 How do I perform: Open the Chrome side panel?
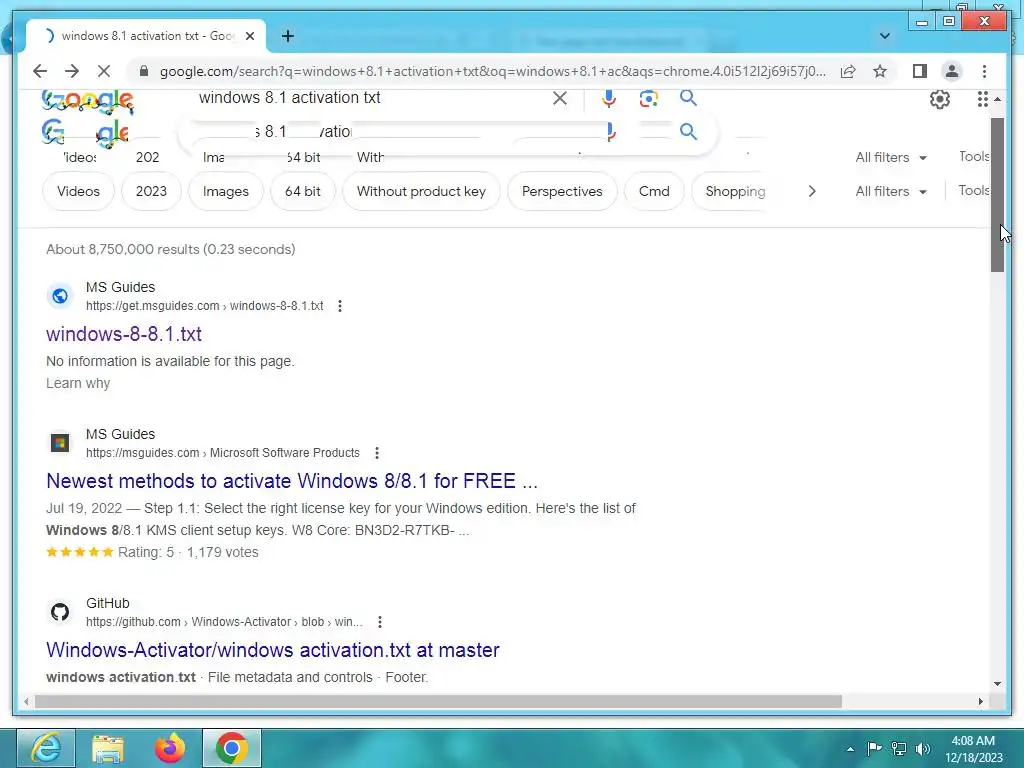920,71
